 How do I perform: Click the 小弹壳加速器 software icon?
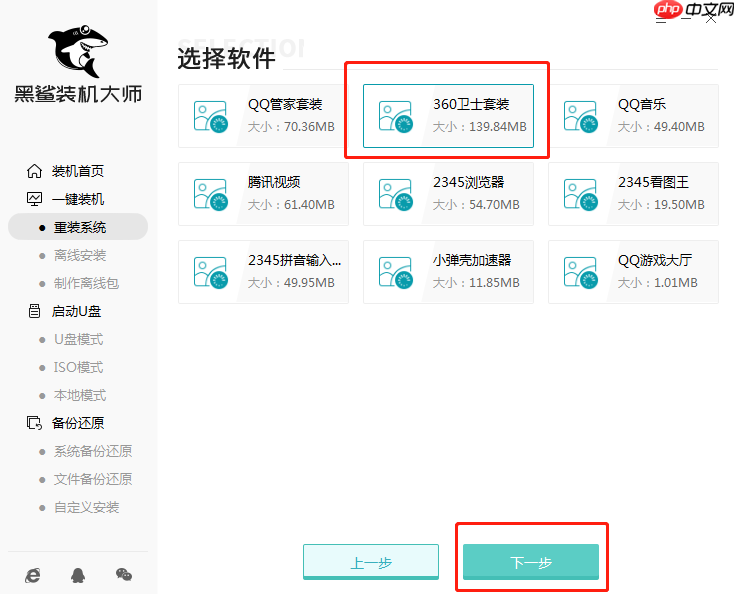point(396,272)
